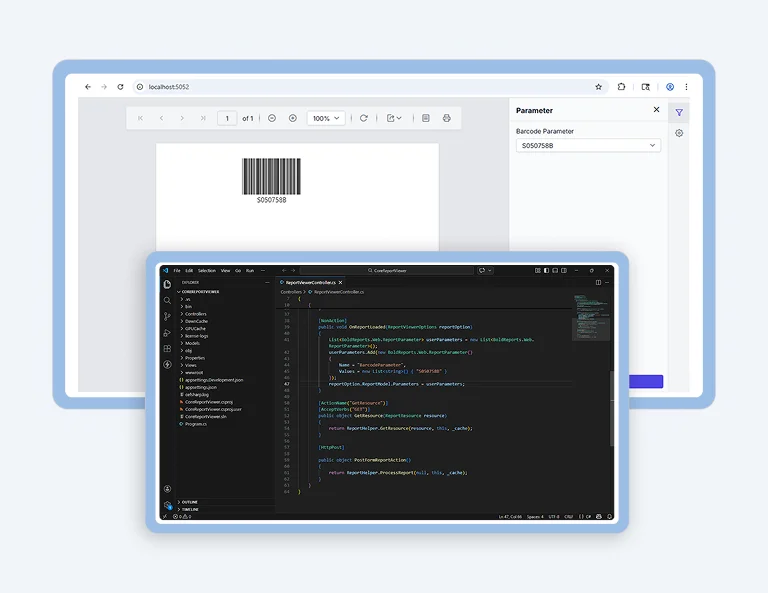Open Go menu in VS Code

238,270
